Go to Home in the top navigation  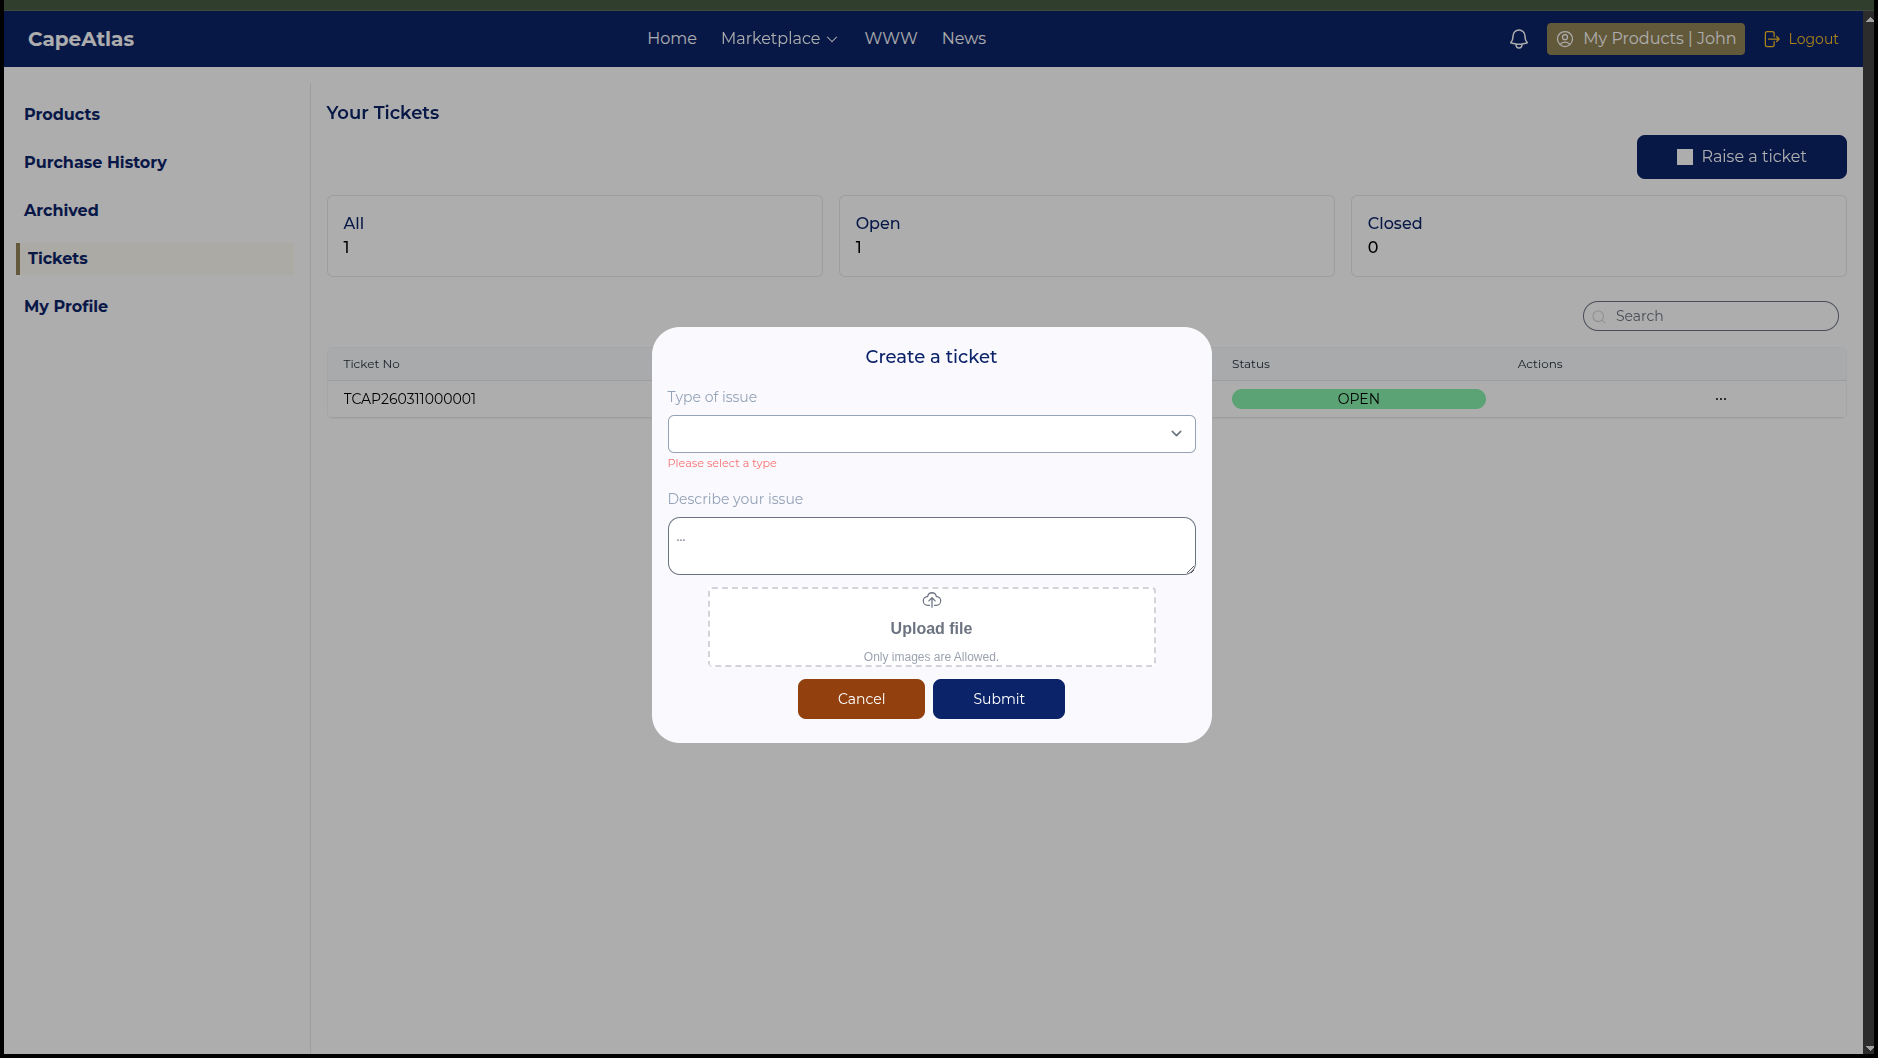pos(672,38)
